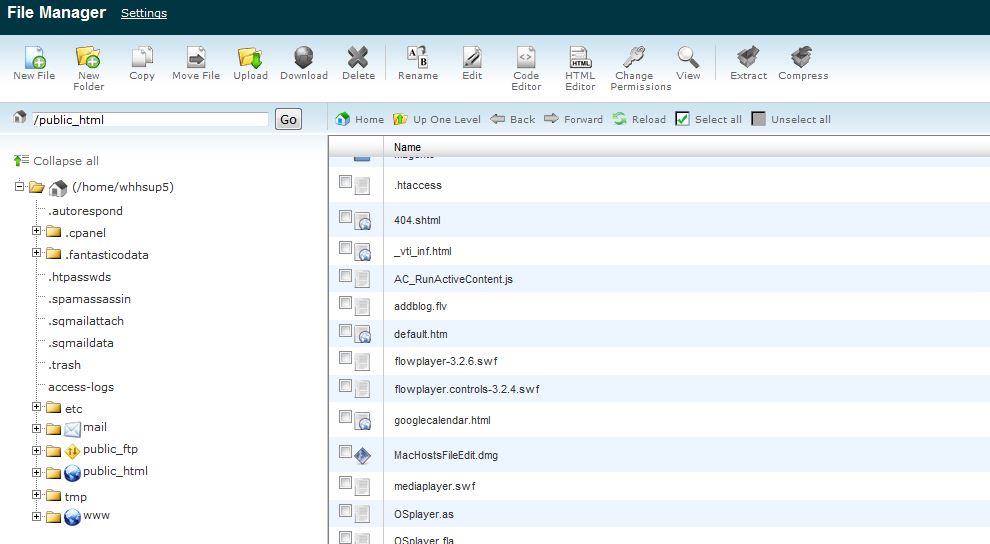This screenshot has height=544, width=990.
Task: Select the MacHostsFileEdit.dmg checkbox
Action: tap(345, 452)
